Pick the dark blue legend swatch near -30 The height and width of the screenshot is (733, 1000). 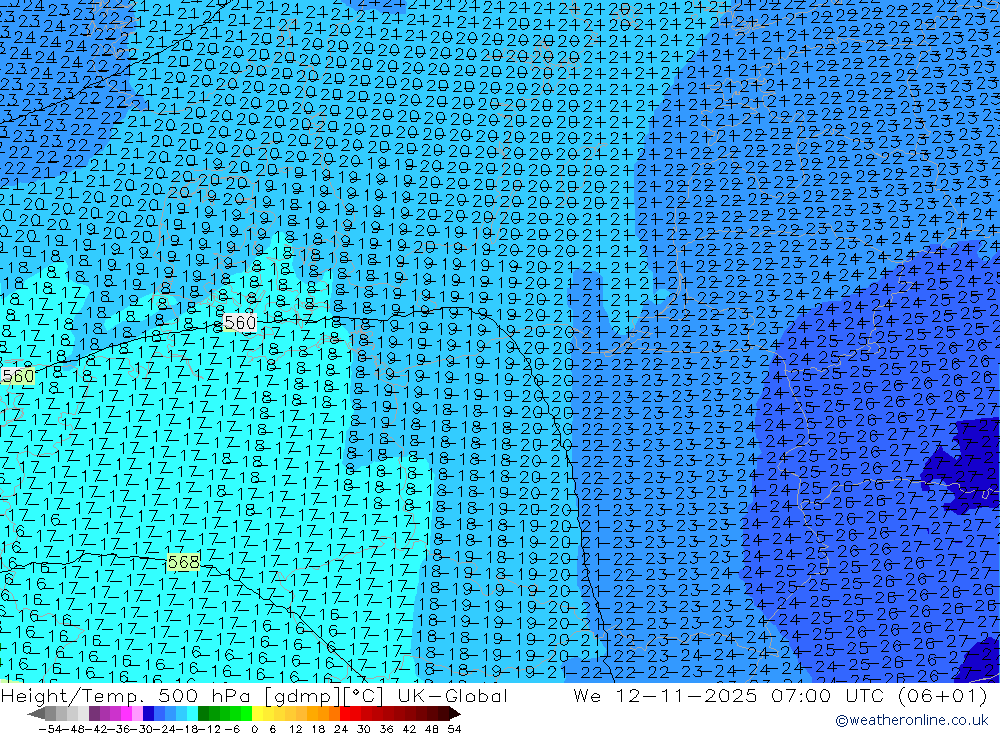(x=148, y=714)
